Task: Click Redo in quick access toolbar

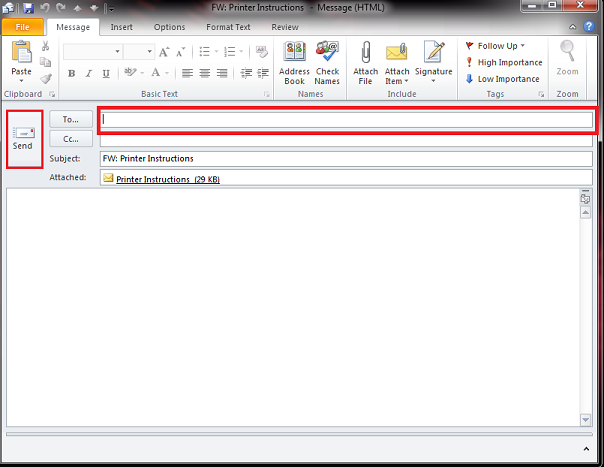Action: 60,8
